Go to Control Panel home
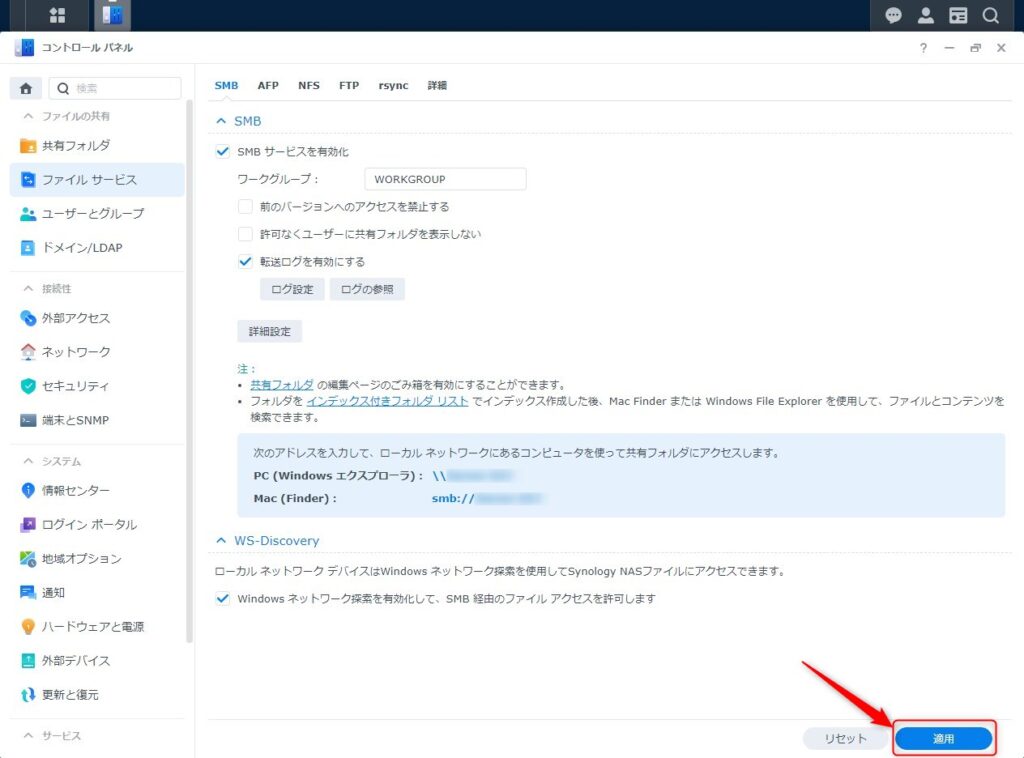This screenshot has height=758, width=1024. click(x=25, y=88)
